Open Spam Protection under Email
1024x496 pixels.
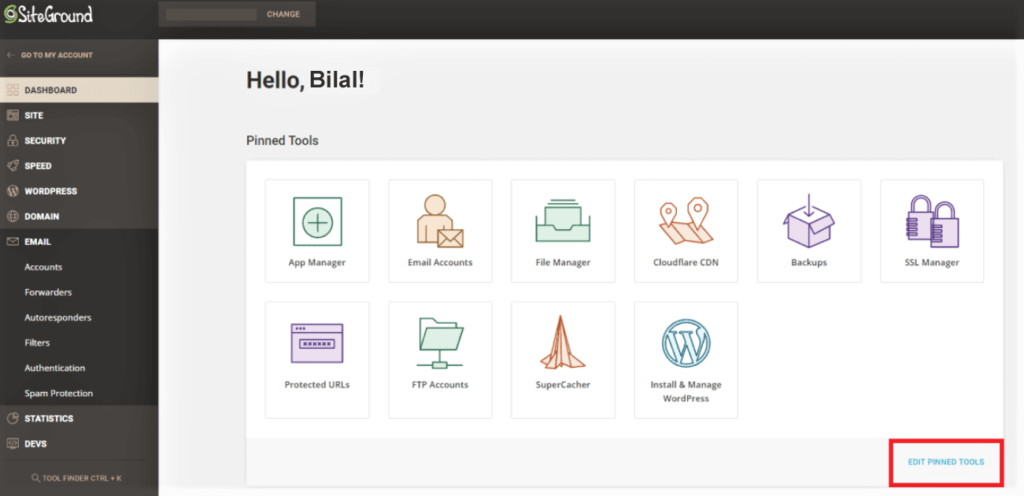click(59, 394)
